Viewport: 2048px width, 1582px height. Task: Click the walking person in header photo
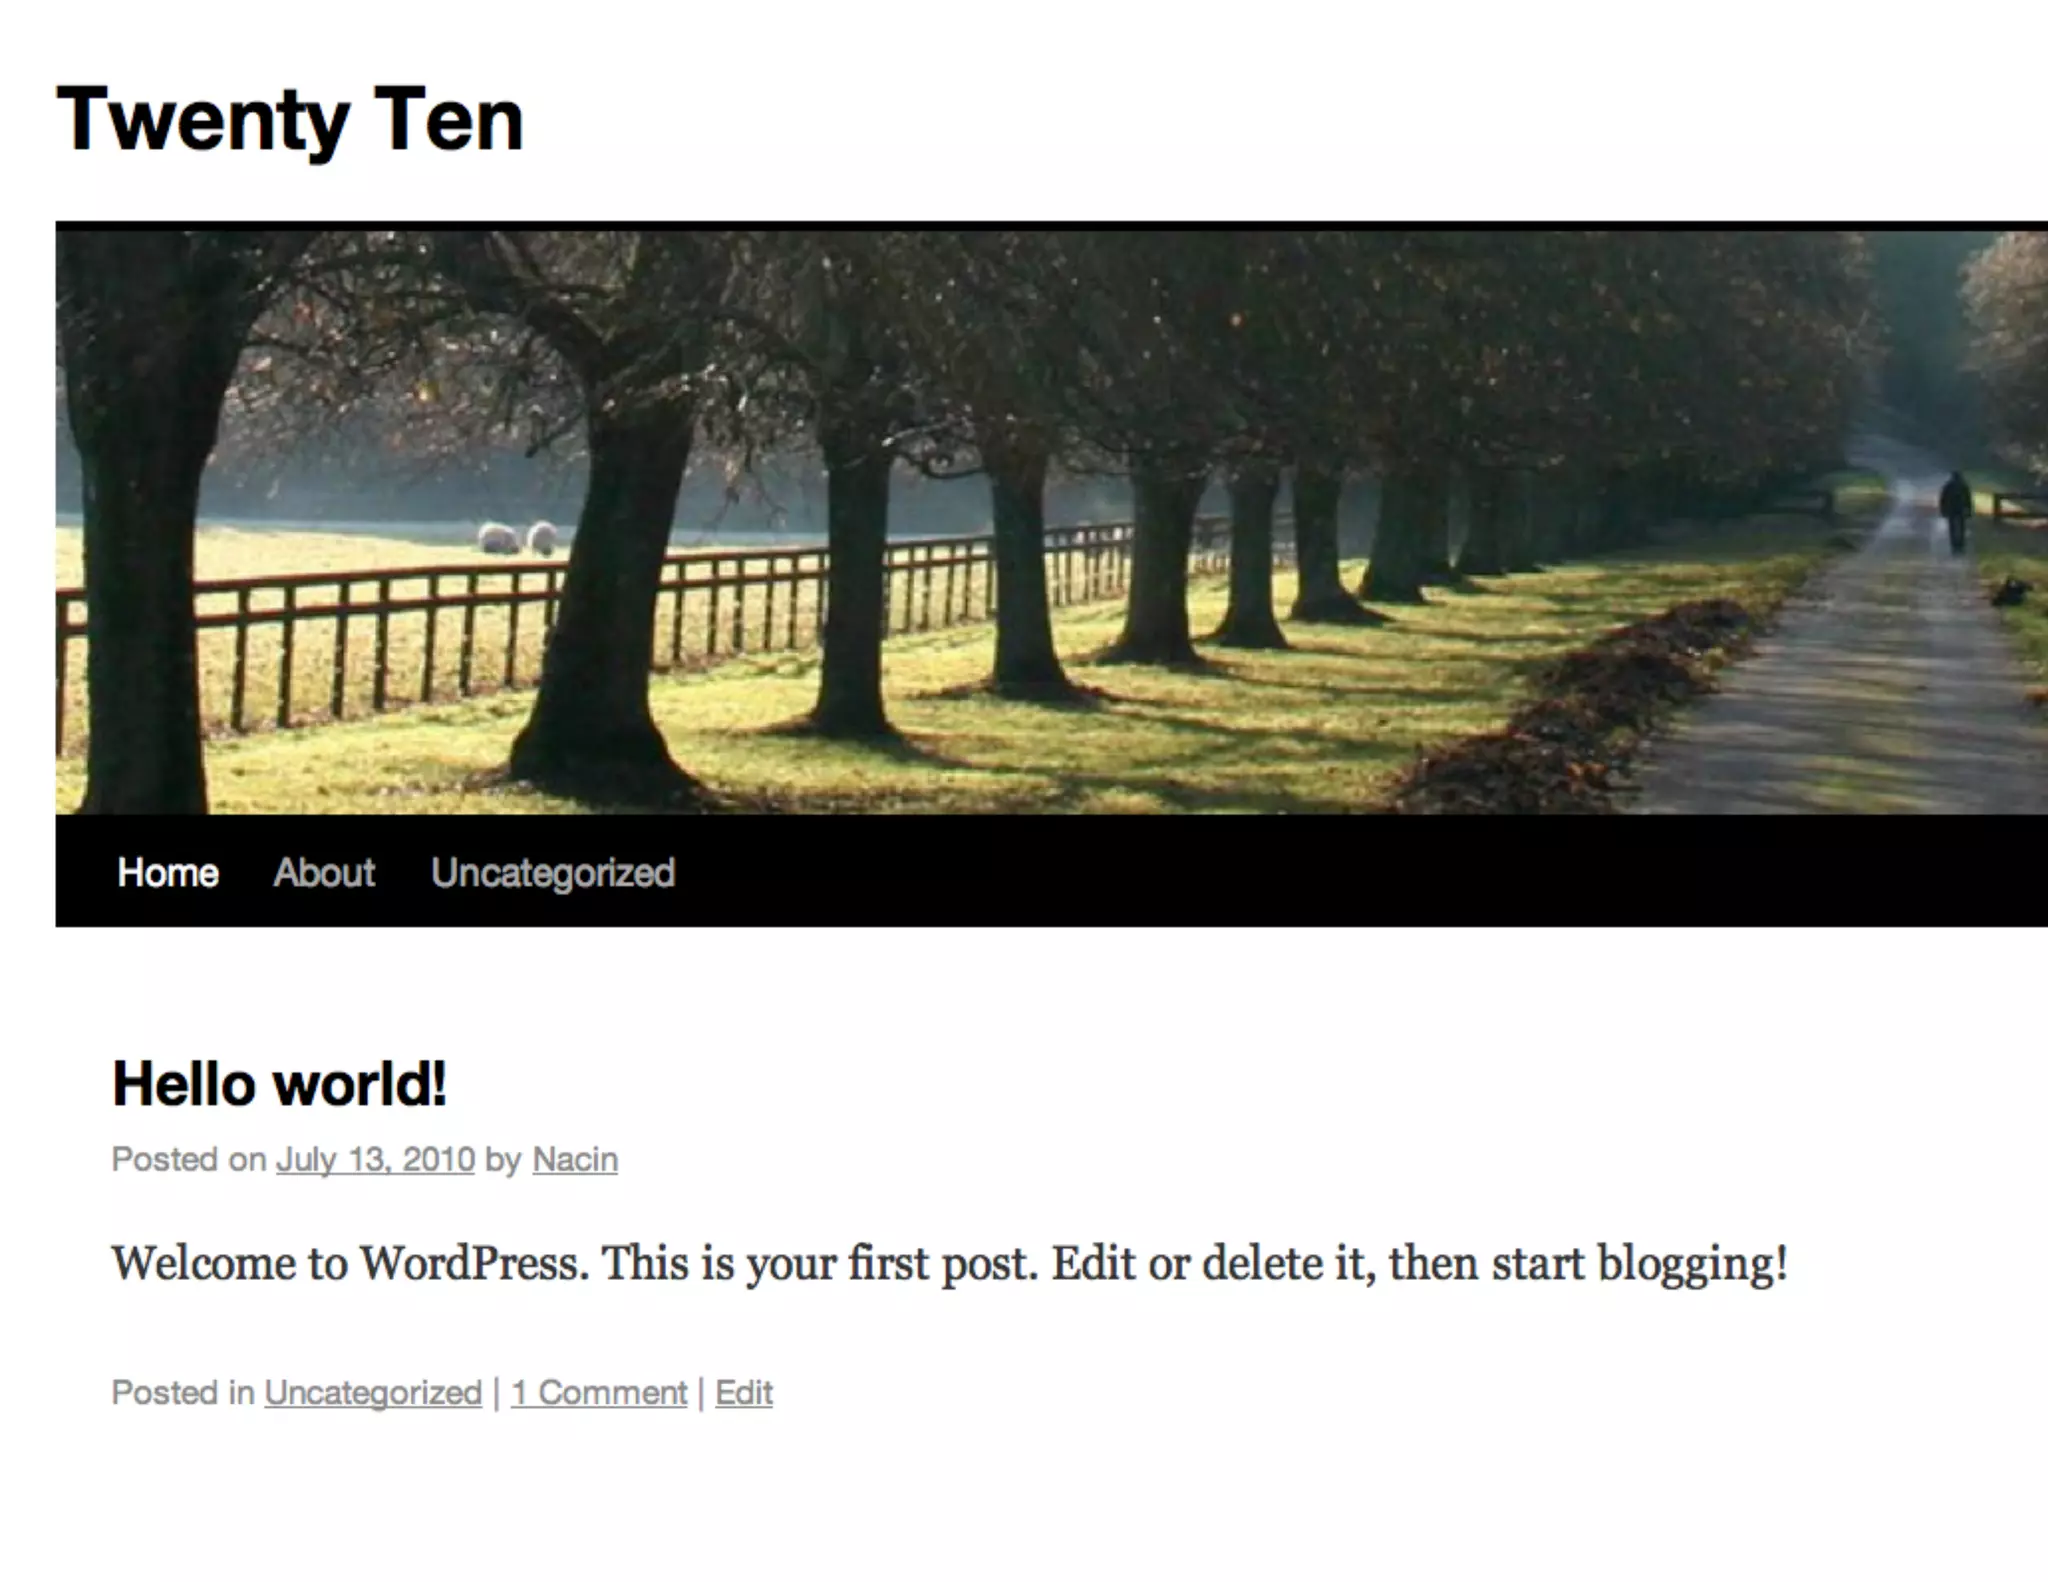click(1955, 512)
